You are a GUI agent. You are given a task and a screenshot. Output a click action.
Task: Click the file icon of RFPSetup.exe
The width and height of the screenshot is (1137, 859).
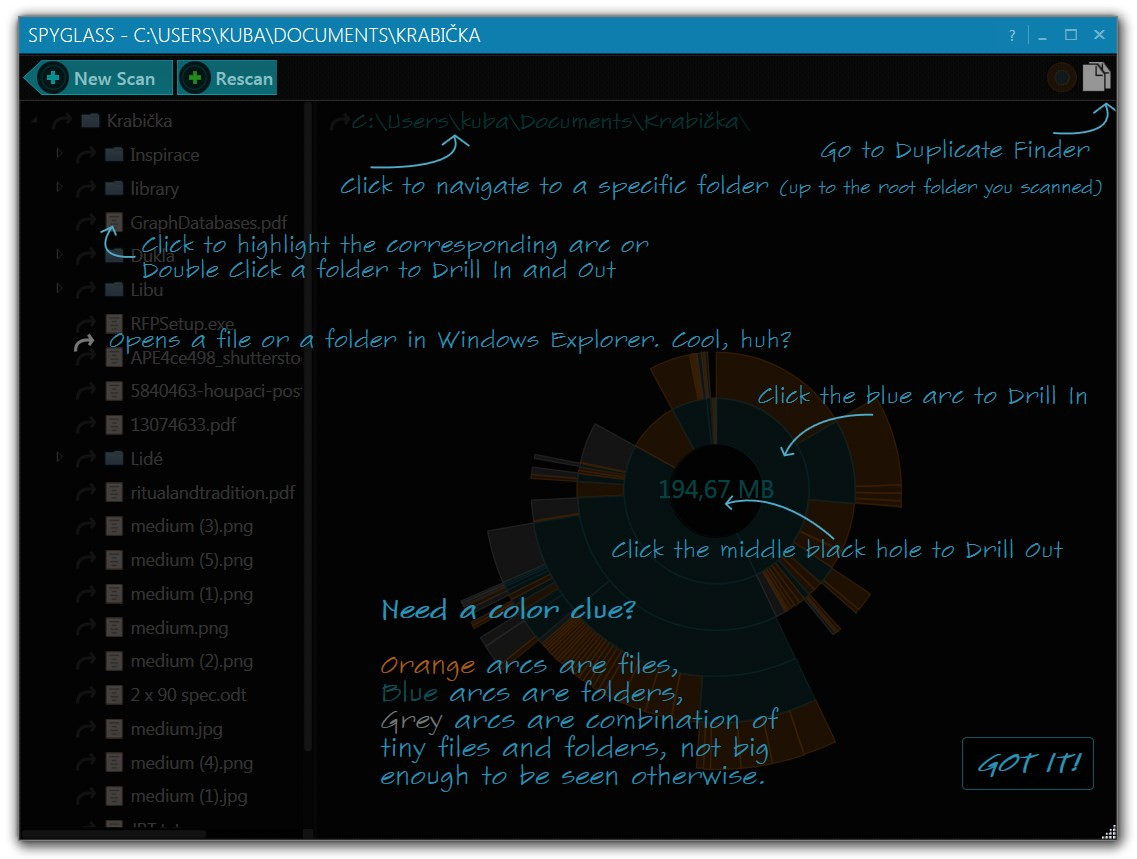[114, 323]
